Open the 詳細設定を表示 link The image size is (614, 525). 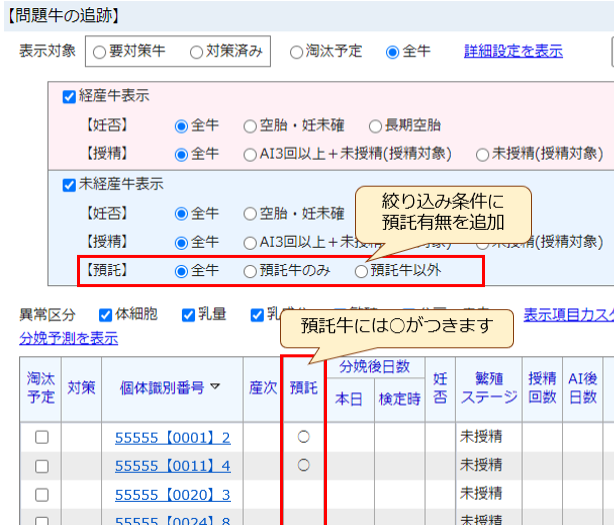pyautogui.click(x=513, y=51)
